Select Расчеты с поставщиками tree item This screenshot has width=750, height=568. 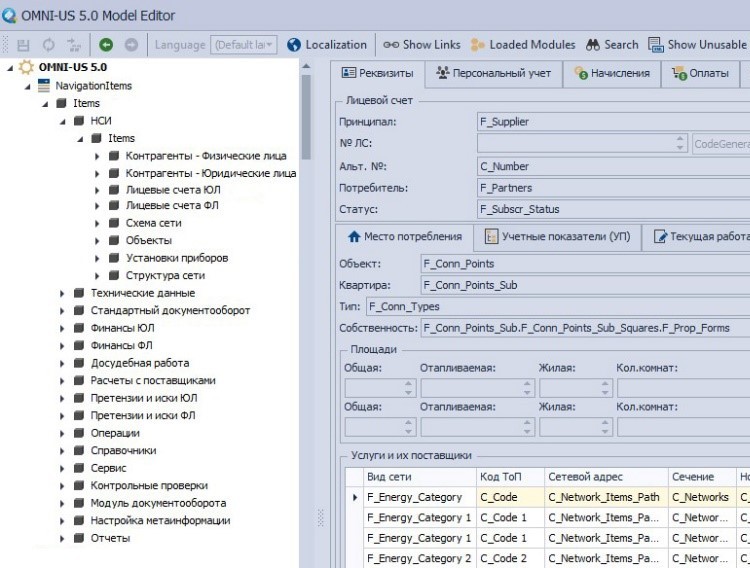click(x=153, y=381)
